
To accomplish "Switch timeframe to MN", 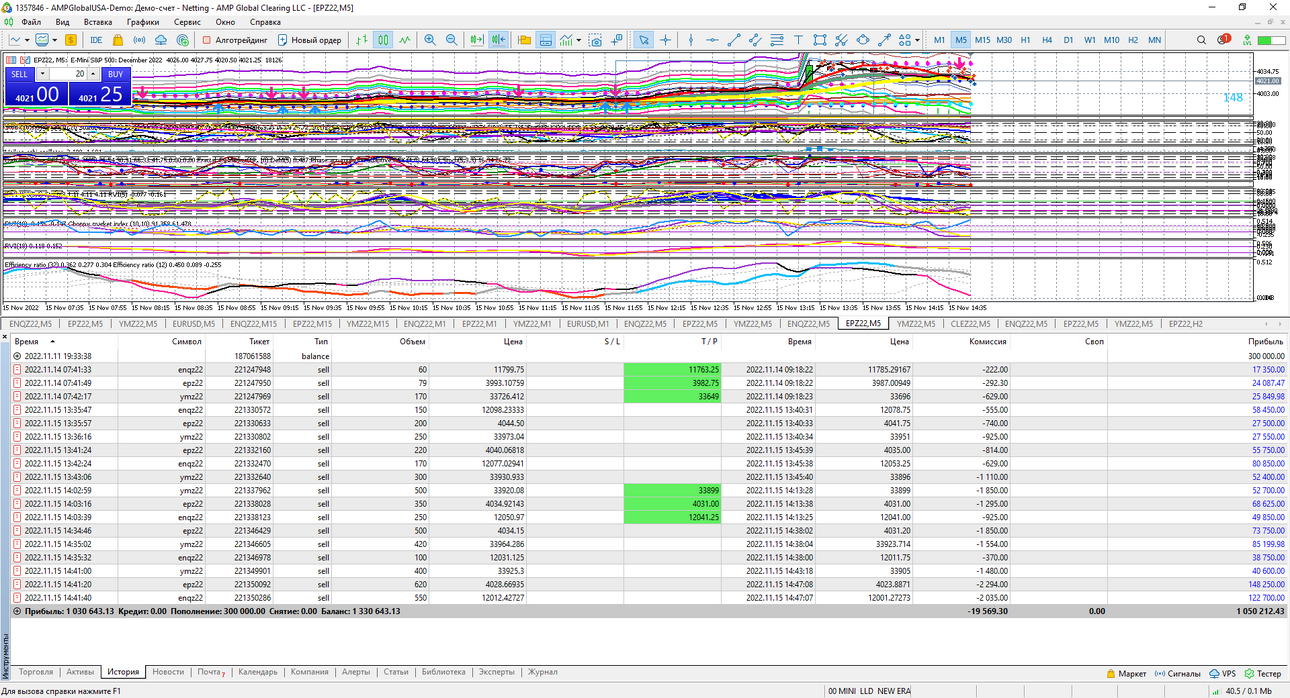I will click(1154, 40).
